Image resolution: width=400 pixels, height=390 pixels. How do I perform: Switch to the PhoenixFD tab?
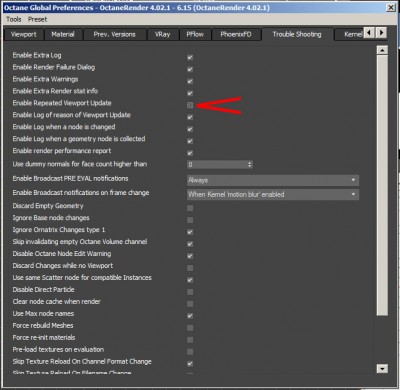tap(236, 34)
